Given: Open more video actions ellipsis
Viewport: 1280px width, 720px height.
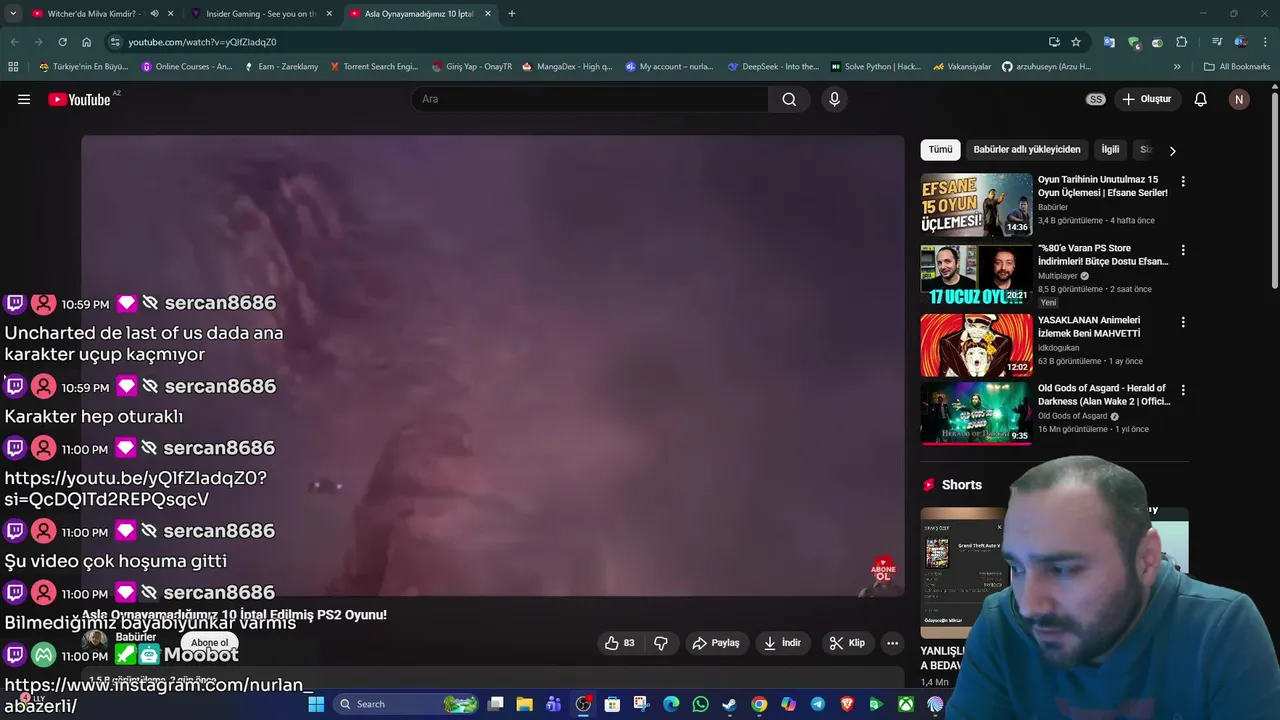Looking at the screenshot, I should pos(893,643).
